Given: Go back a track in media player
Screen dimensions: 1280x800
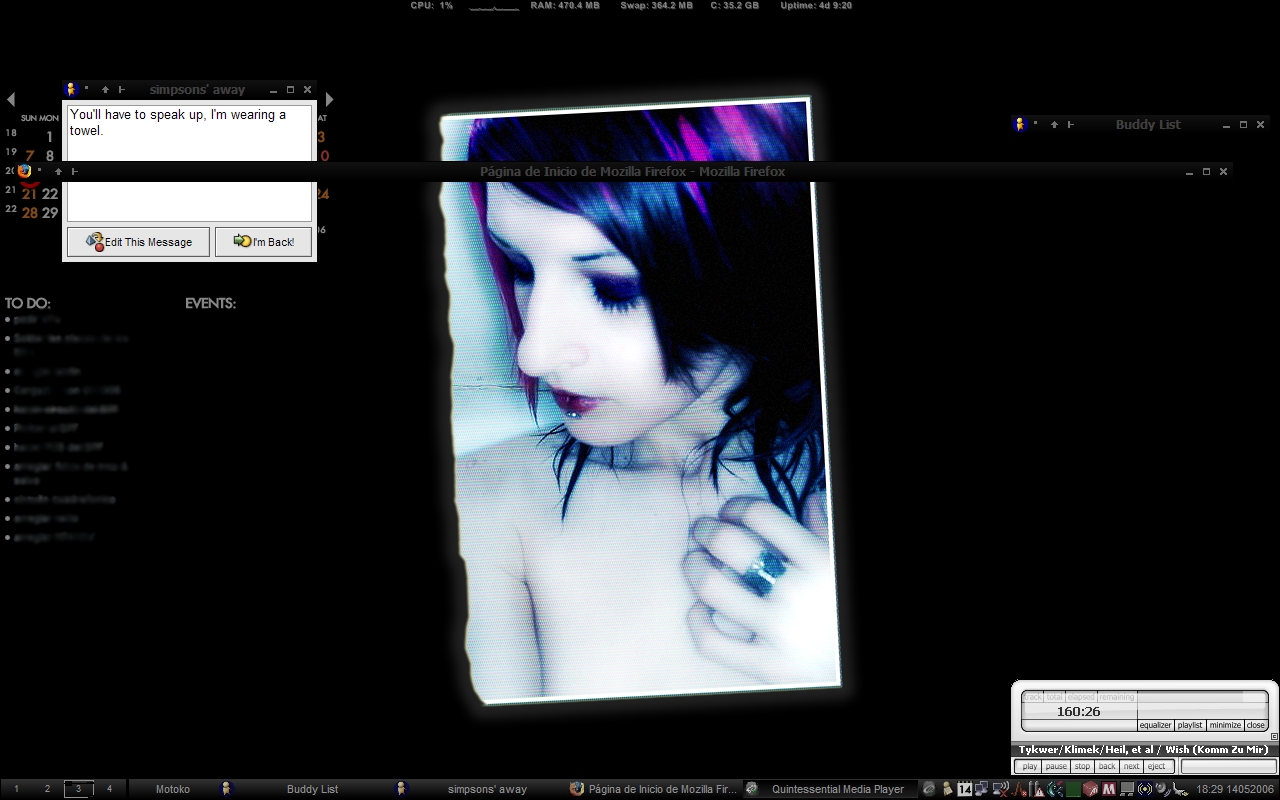Looking at the screenshot, I should (x=1107, y=766).
